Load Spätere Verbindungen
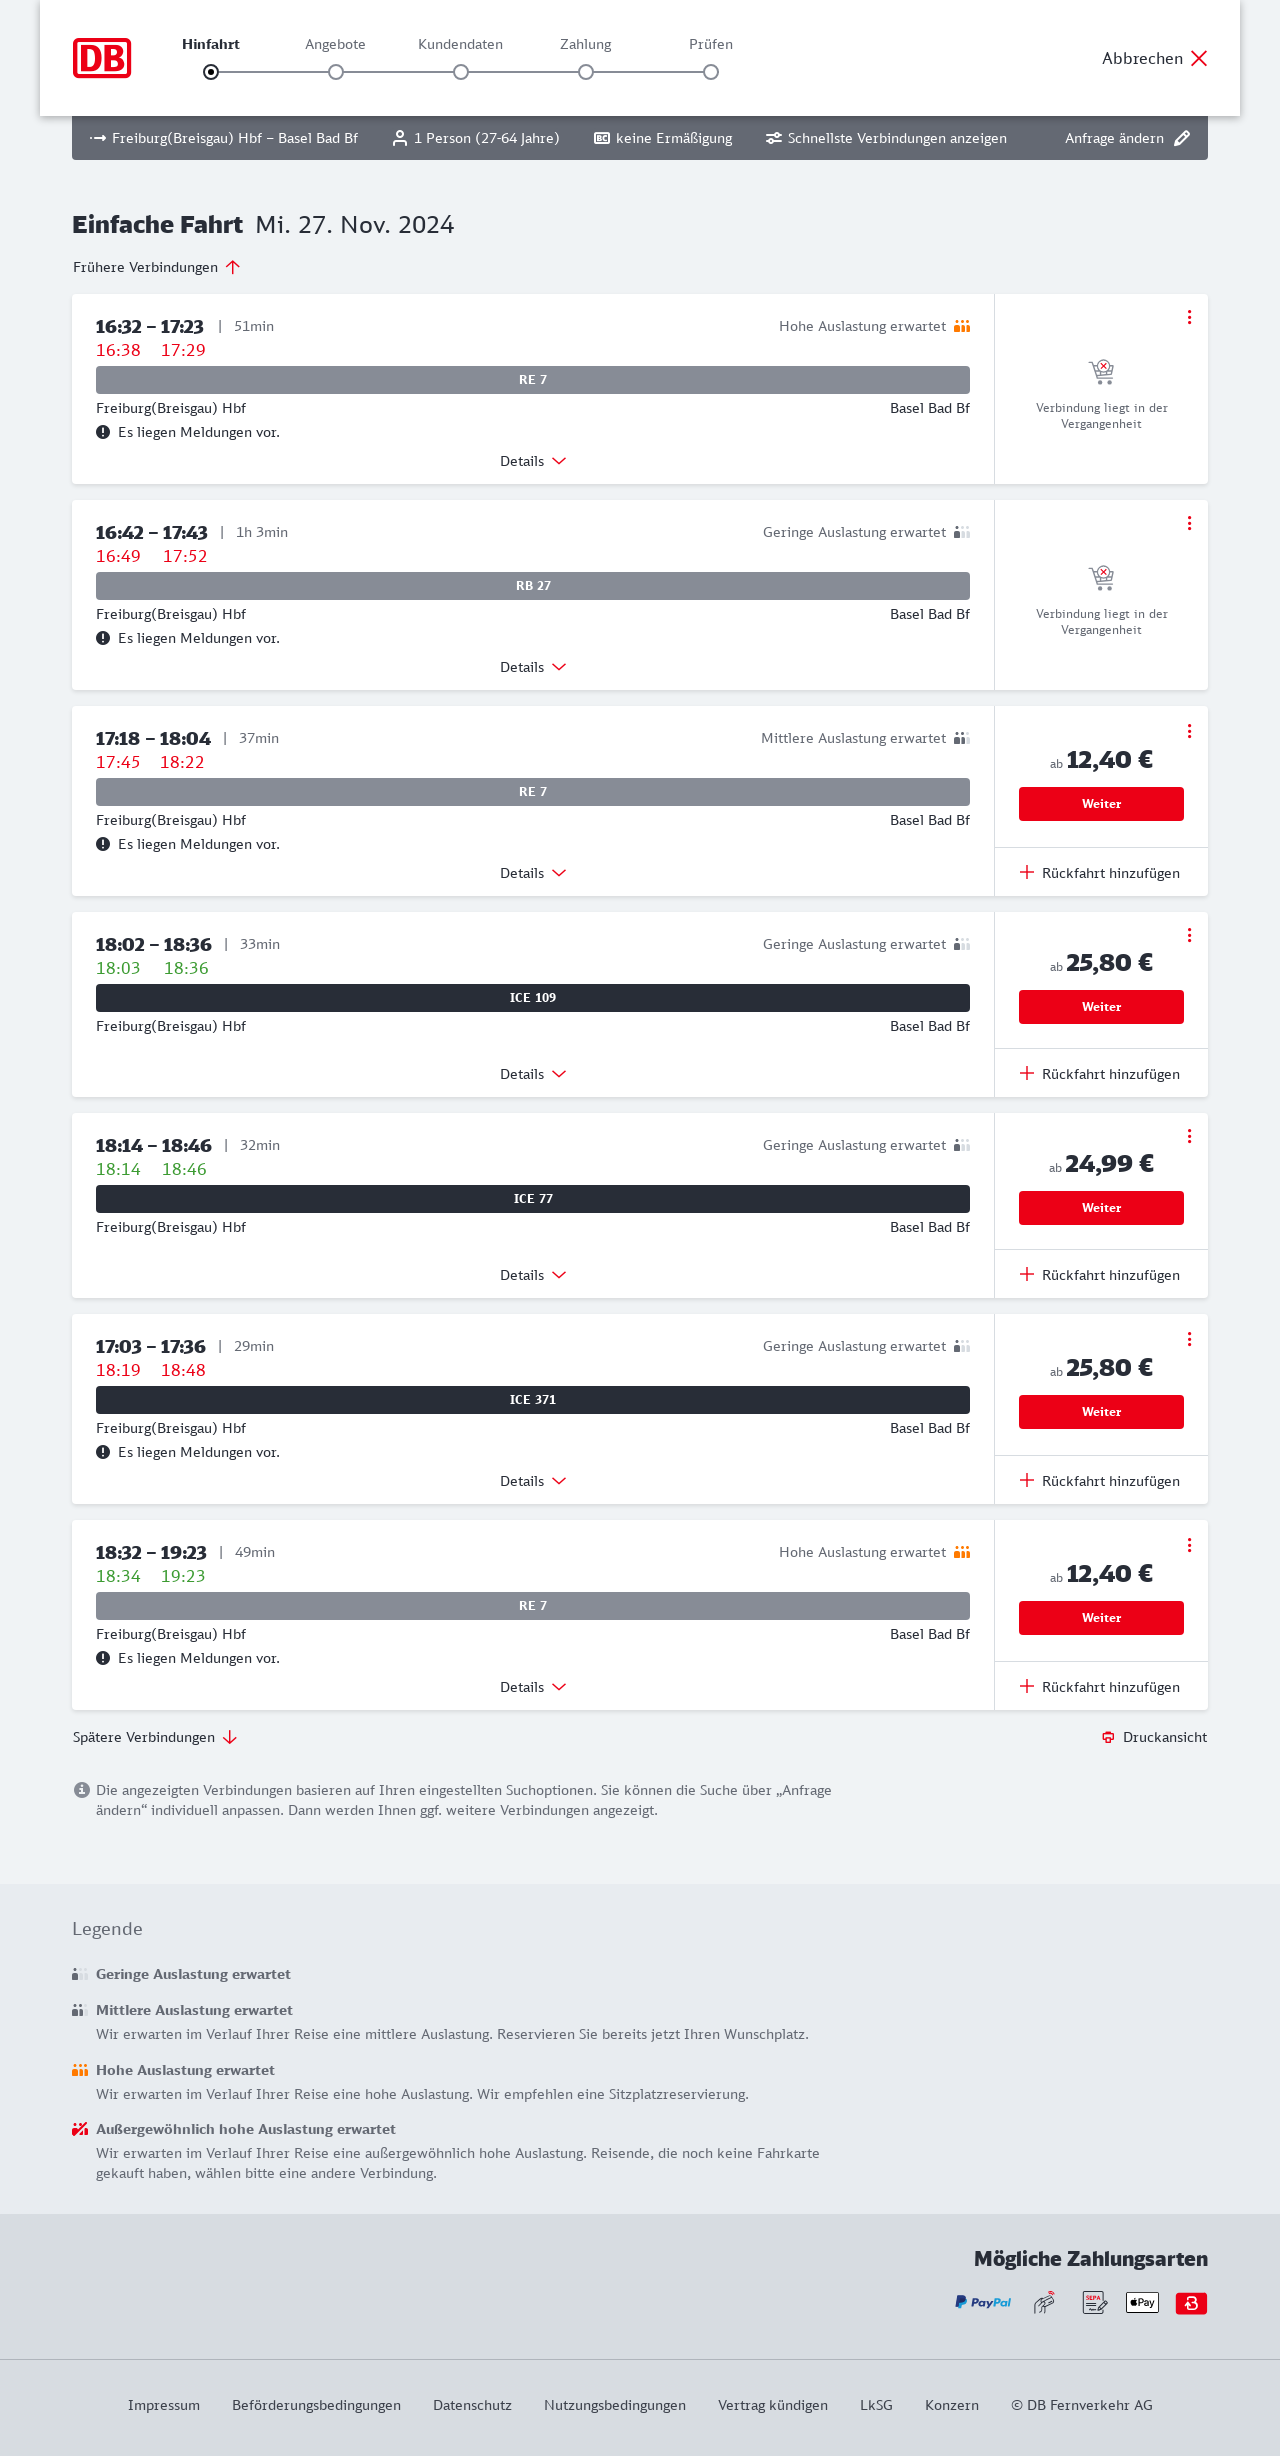1280x2456 pixels. [155, 1737]
